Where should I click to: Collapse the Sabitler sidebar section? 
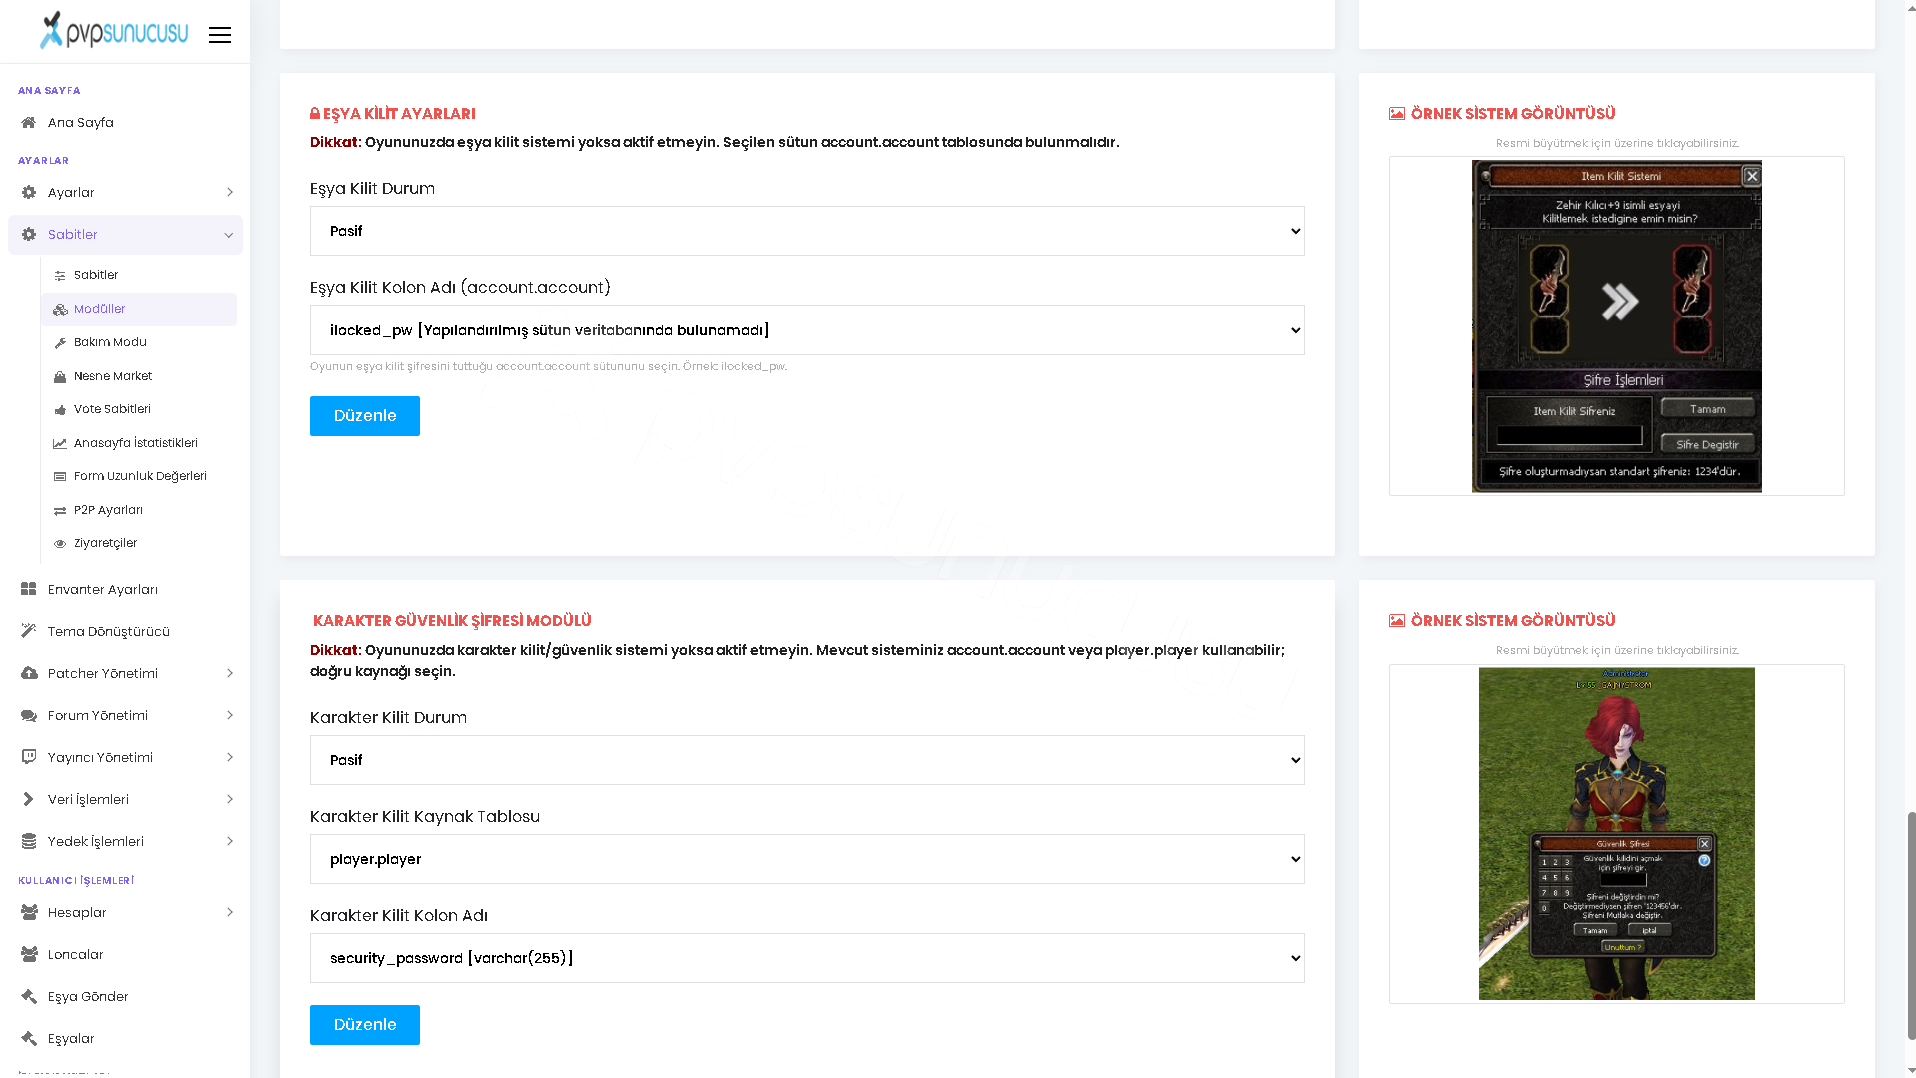coord(125,235)
